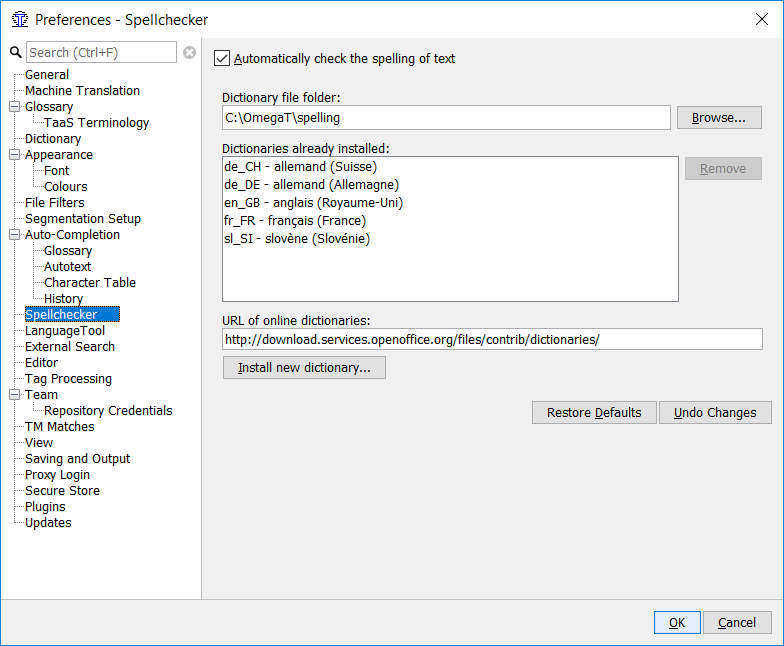
Task: Open Tag Processing preferences
Action: point(68,378)
